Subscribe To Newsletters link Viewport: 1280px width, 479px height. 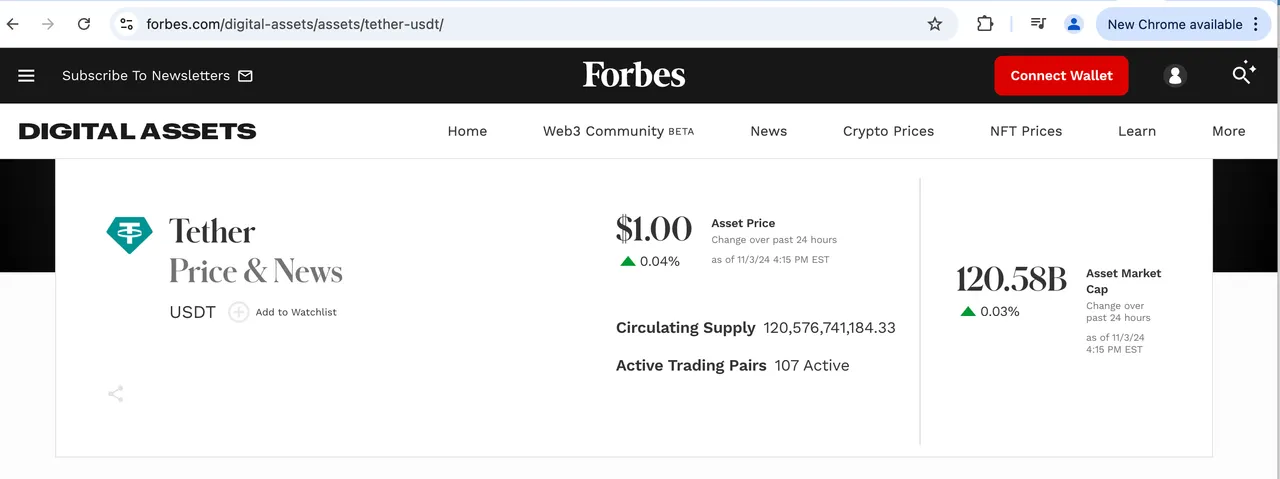[157, 76]
